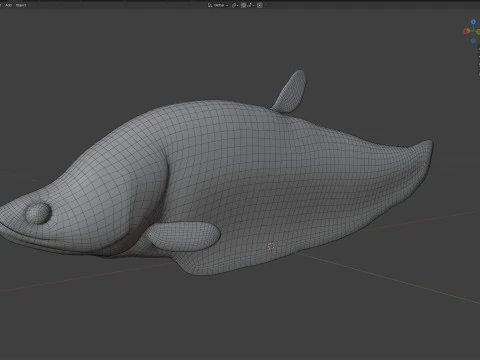Select the dolphin's eye sphere object
The image size is (480, 360).
(x=39, y=213)
